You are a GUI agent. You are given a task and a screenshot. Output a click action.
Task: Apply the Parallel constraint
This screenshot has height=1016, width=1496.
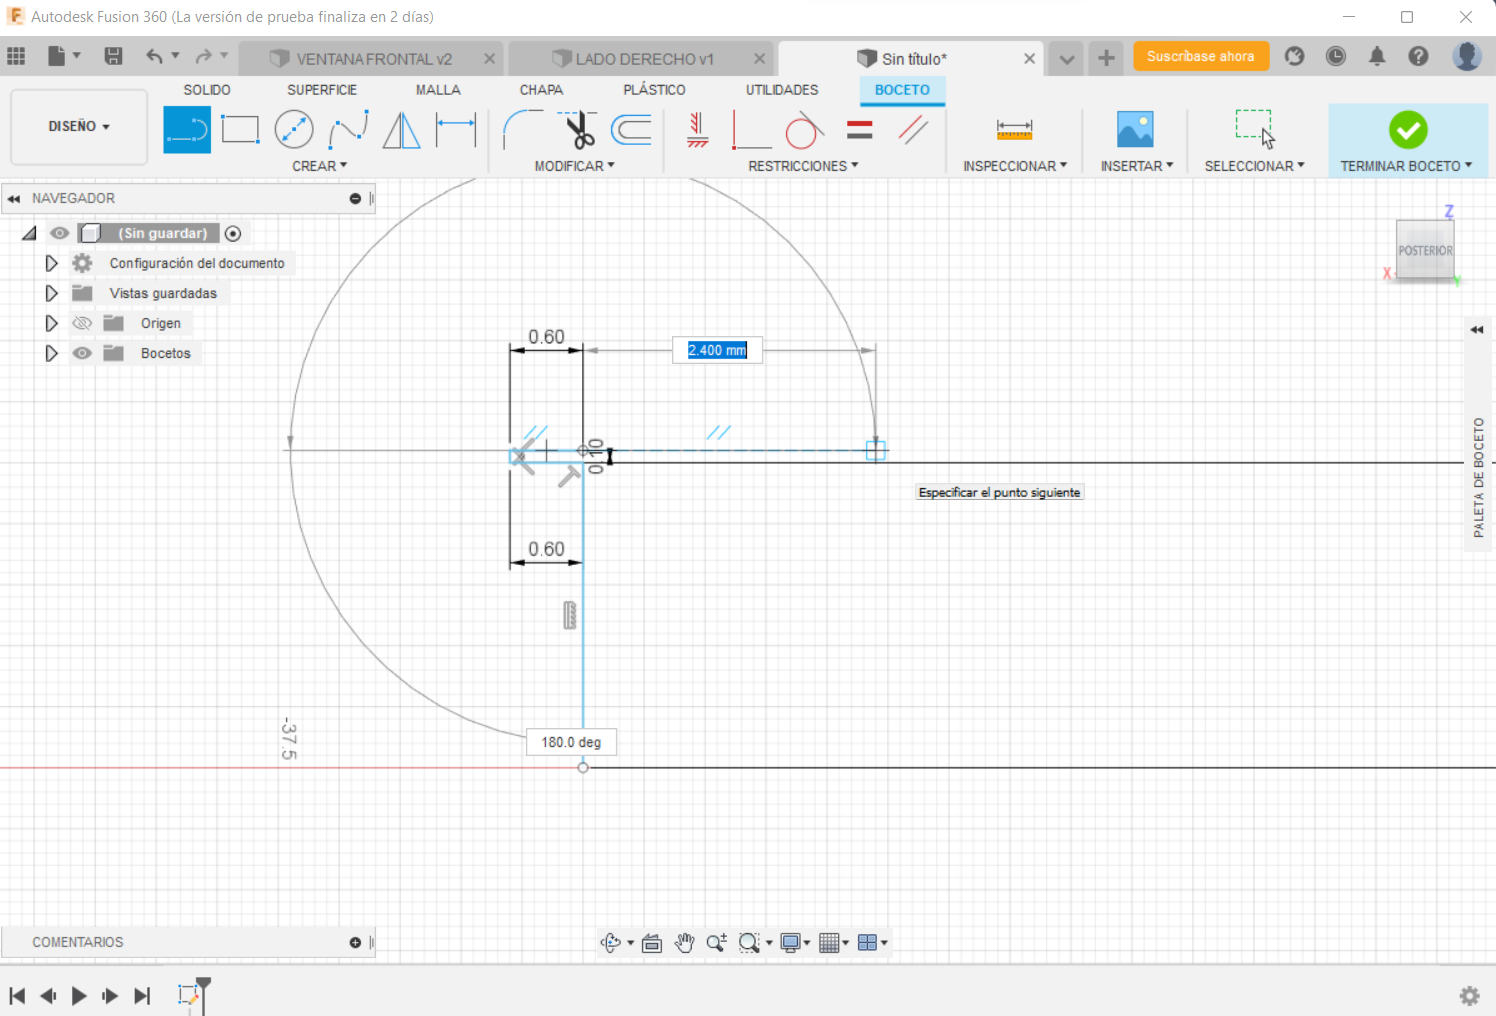(x=913, y=130)
